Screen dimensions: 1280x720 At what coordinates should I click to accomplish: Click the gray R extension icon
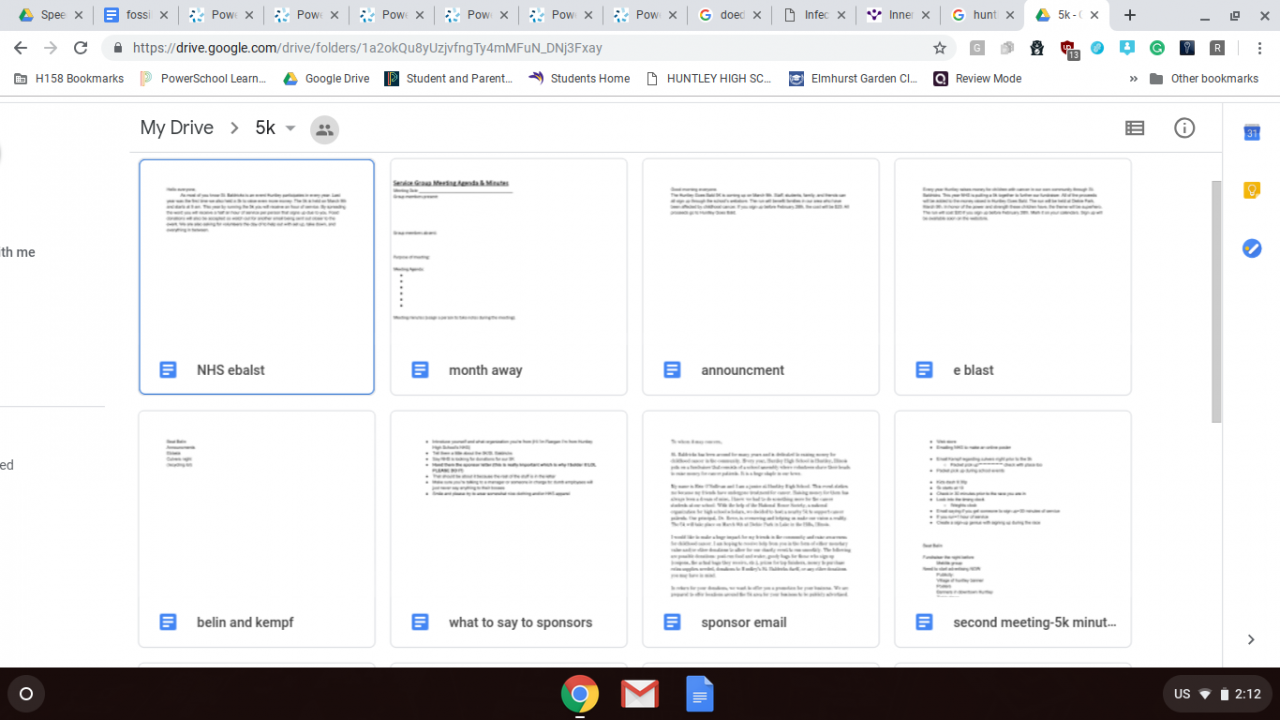tap(1217, 48)
